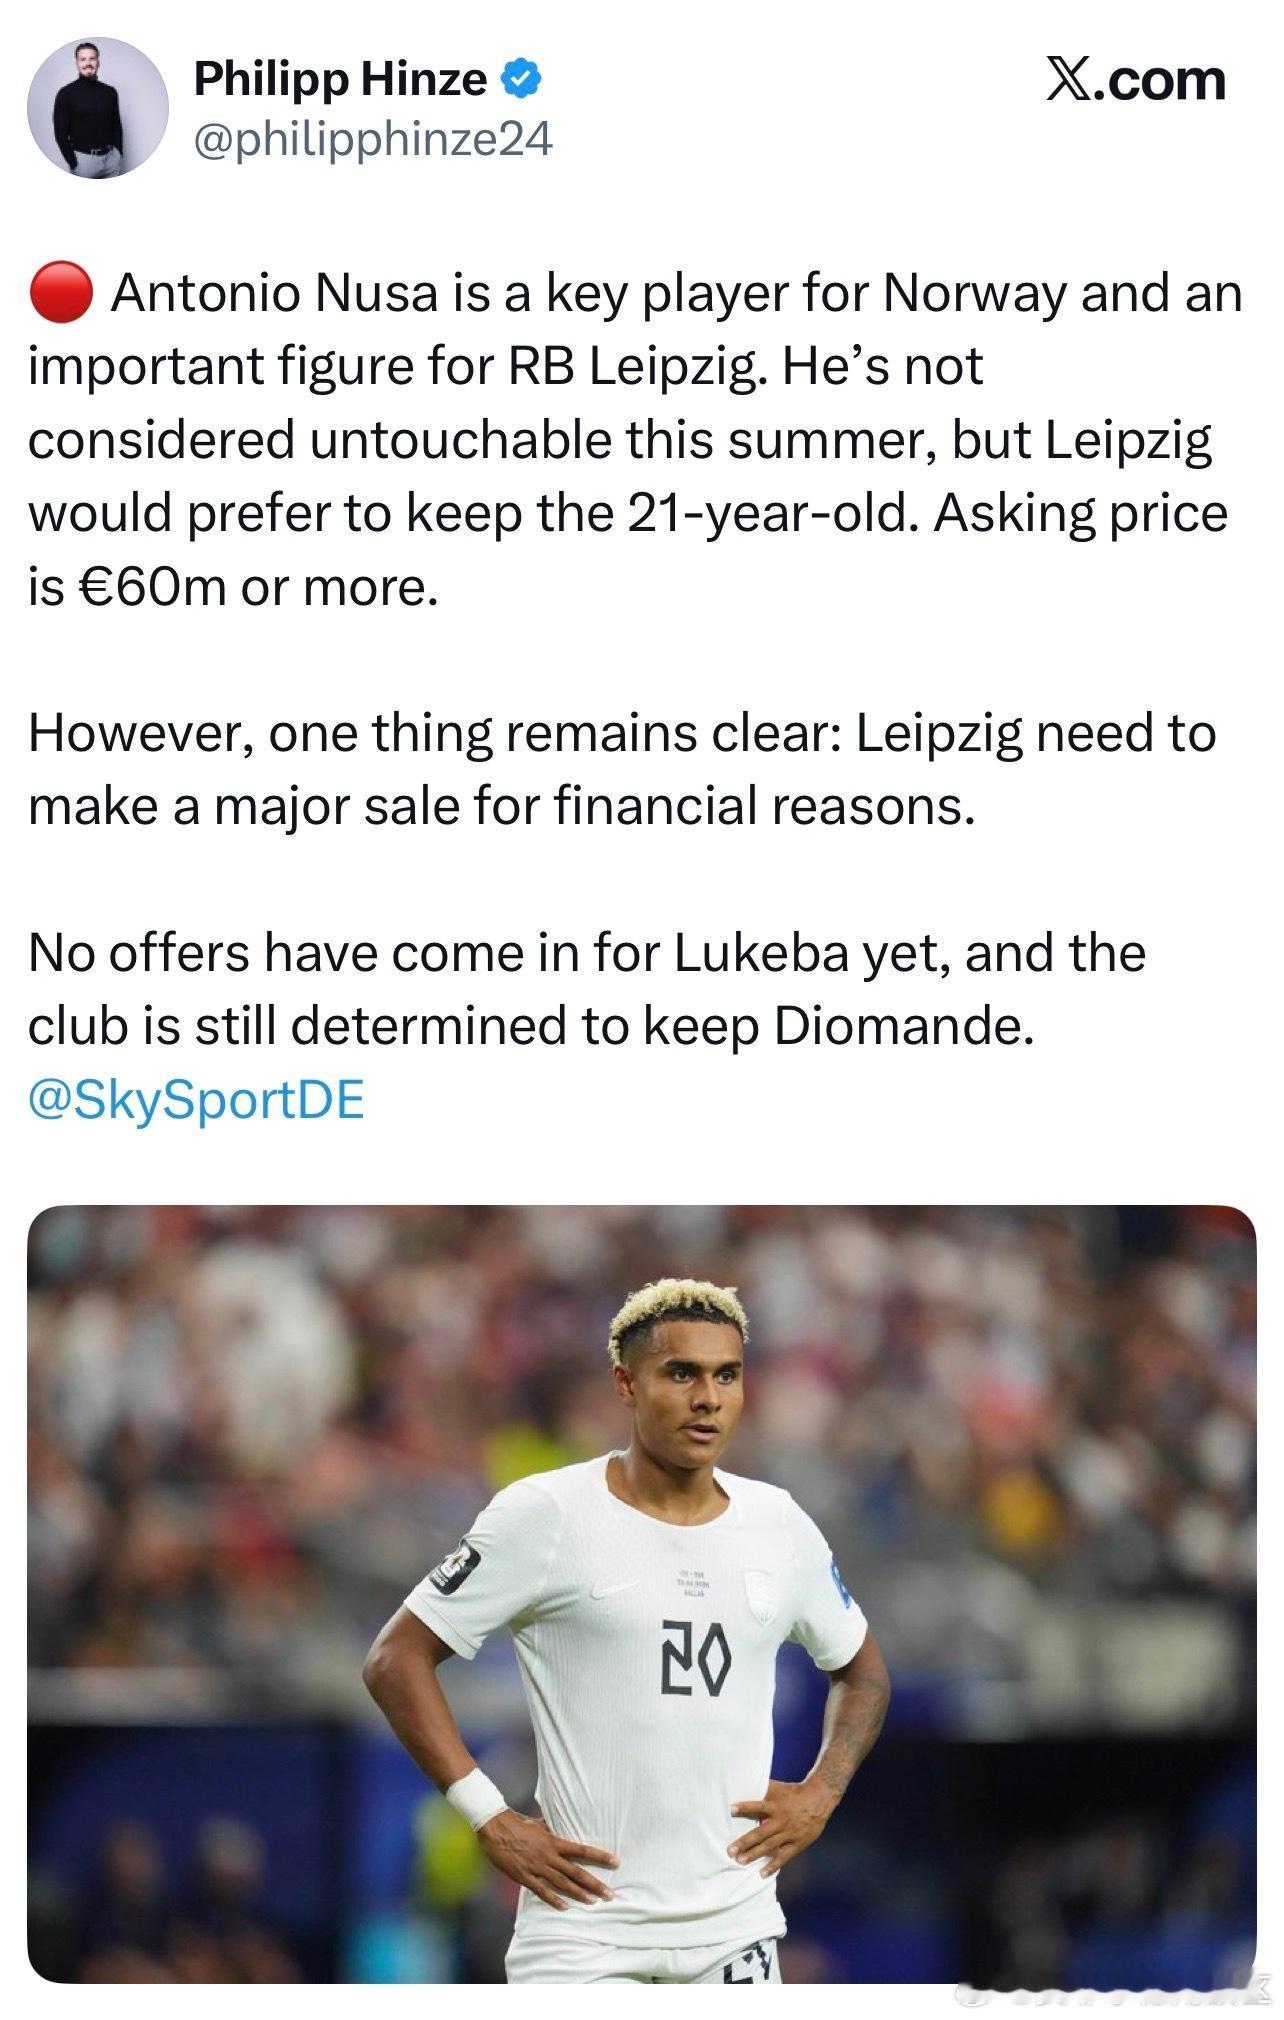Click the blue verified checkmark badge
Image resolution: width=1284 pixels, height=2020 pixels.
click(521, 78)
